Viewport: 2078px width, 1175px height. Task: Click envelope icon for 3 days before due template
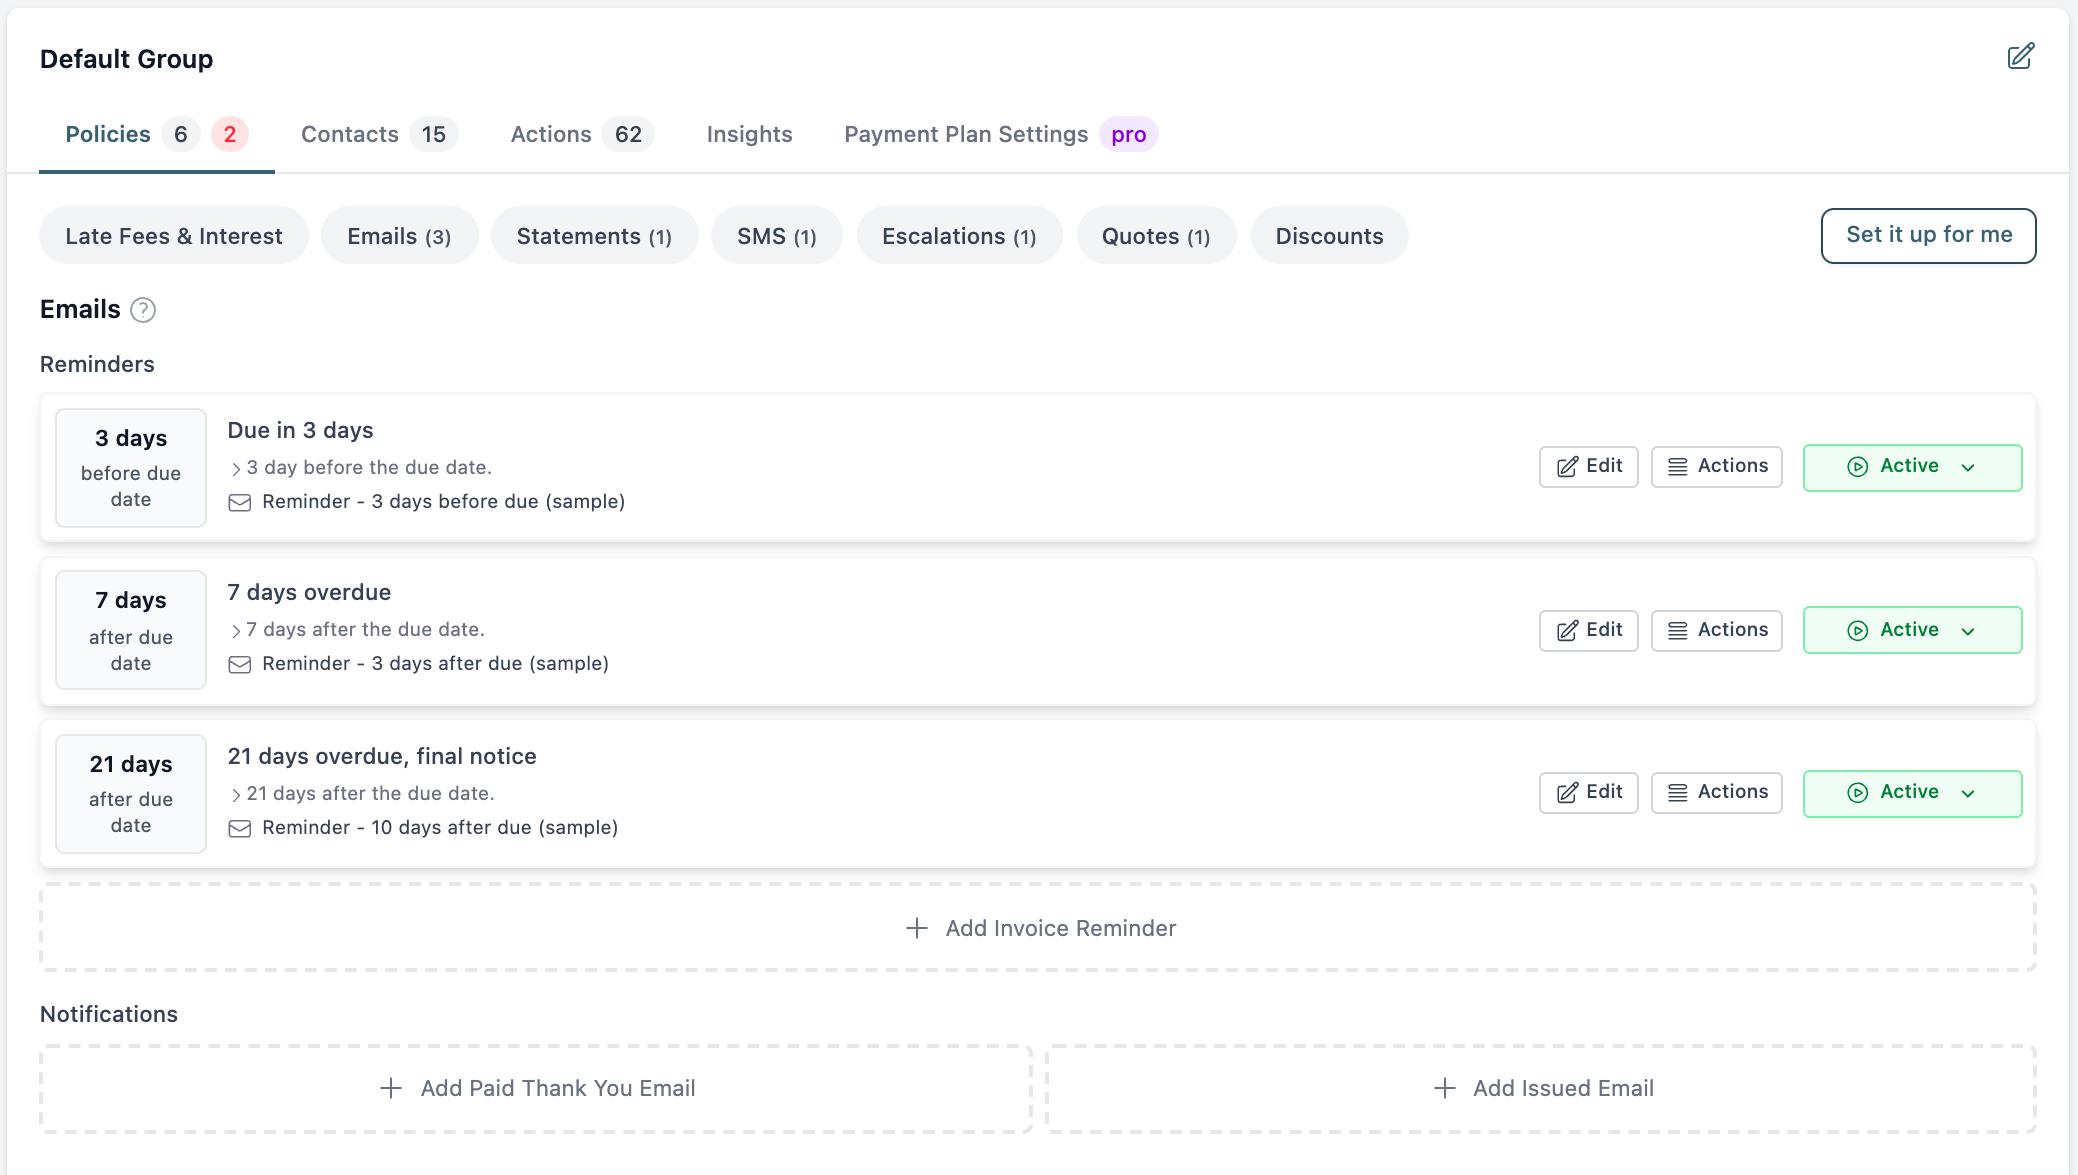click(240, 502)
